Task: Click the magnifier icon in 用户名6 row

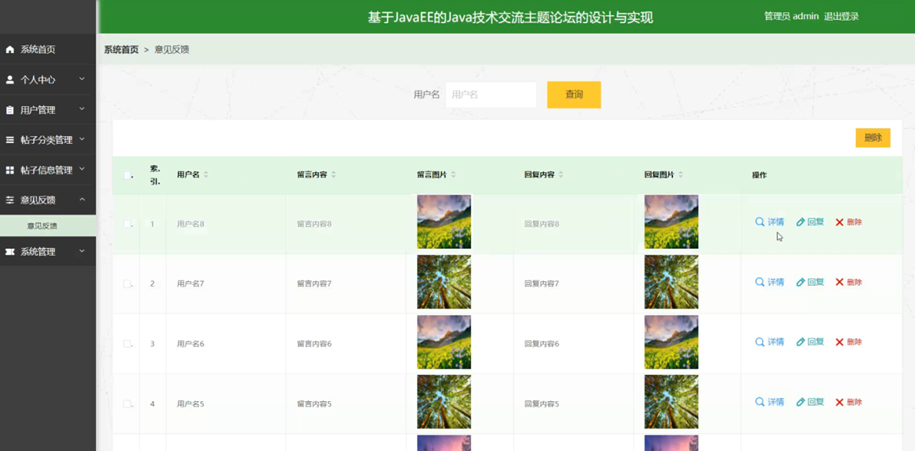Action: pyautogui.click(x=759, y=342)
